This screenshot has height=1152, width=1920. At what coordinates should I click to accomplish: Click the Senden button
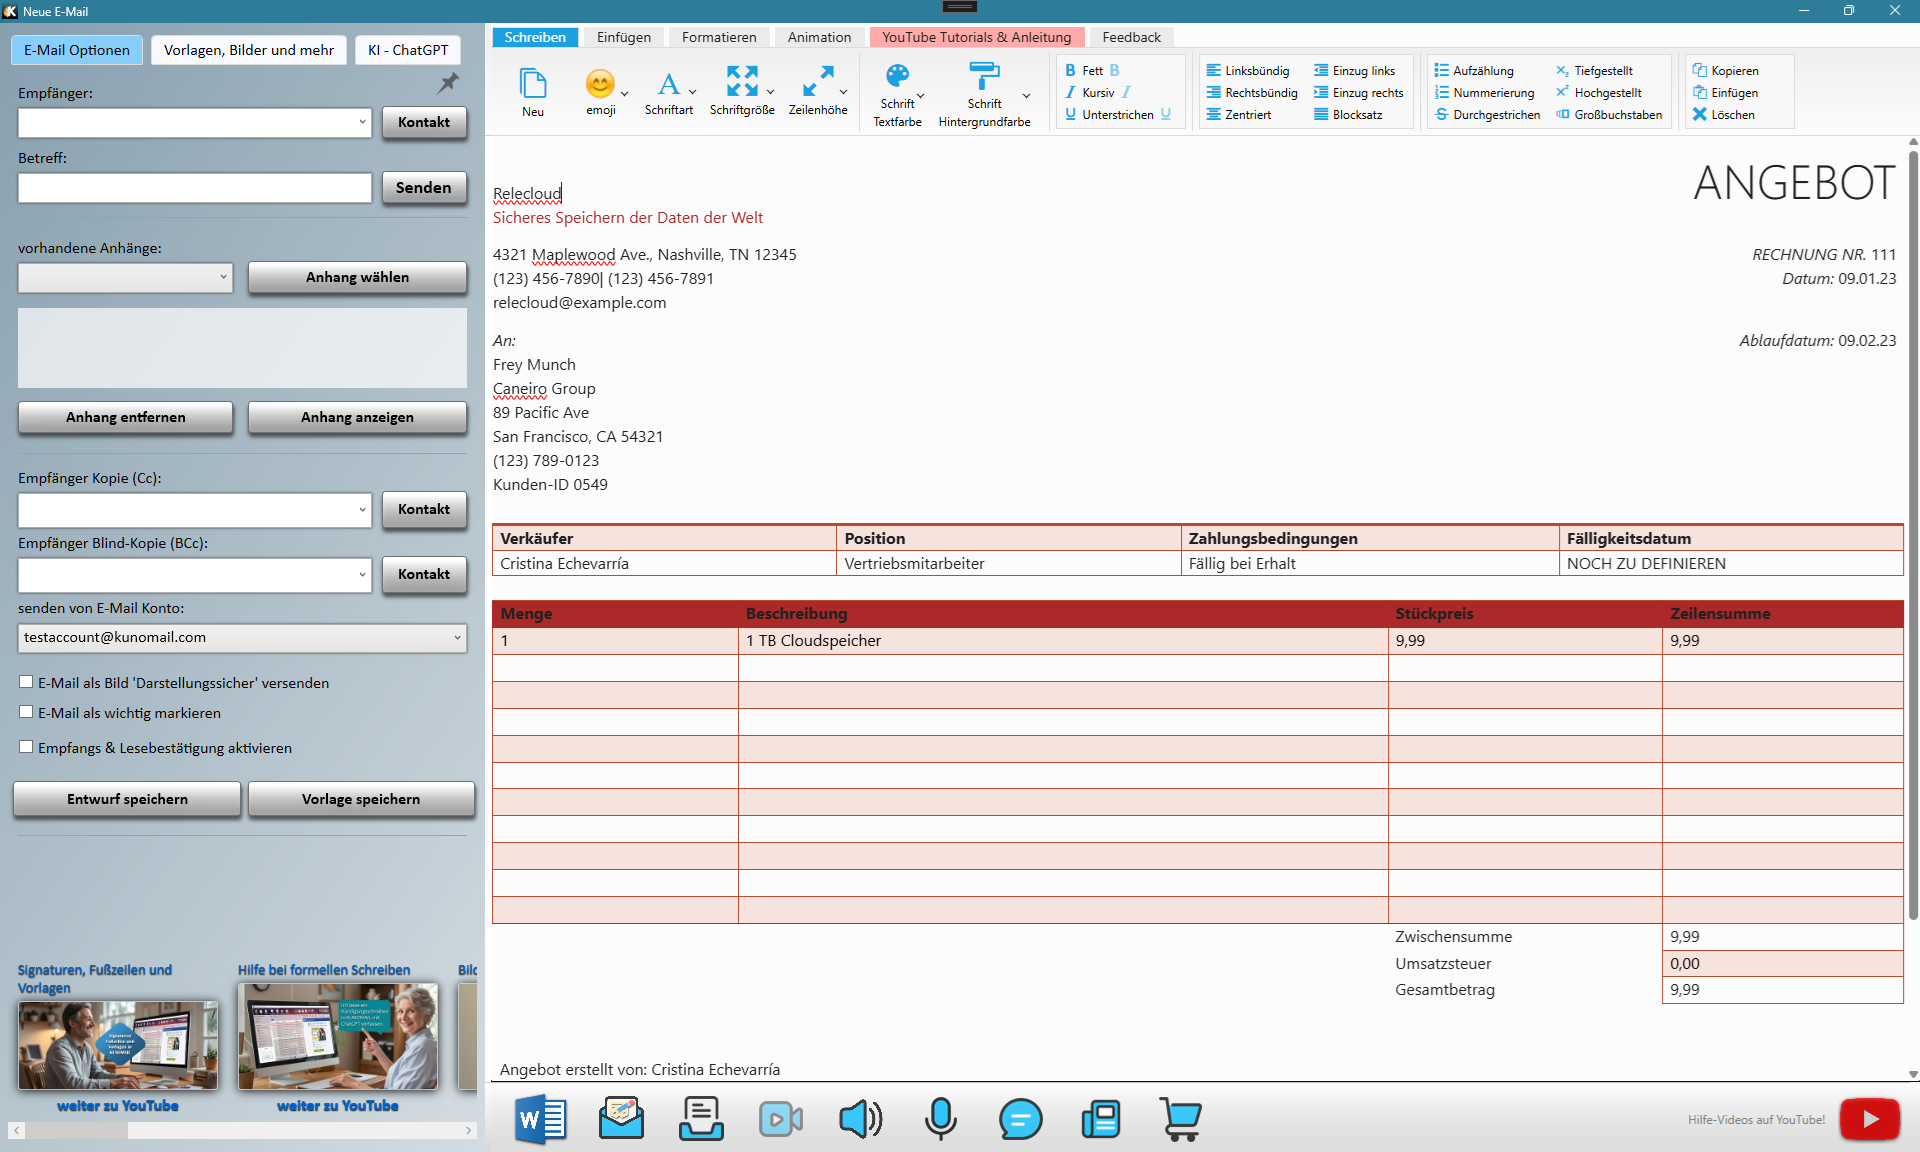point(423,187)
